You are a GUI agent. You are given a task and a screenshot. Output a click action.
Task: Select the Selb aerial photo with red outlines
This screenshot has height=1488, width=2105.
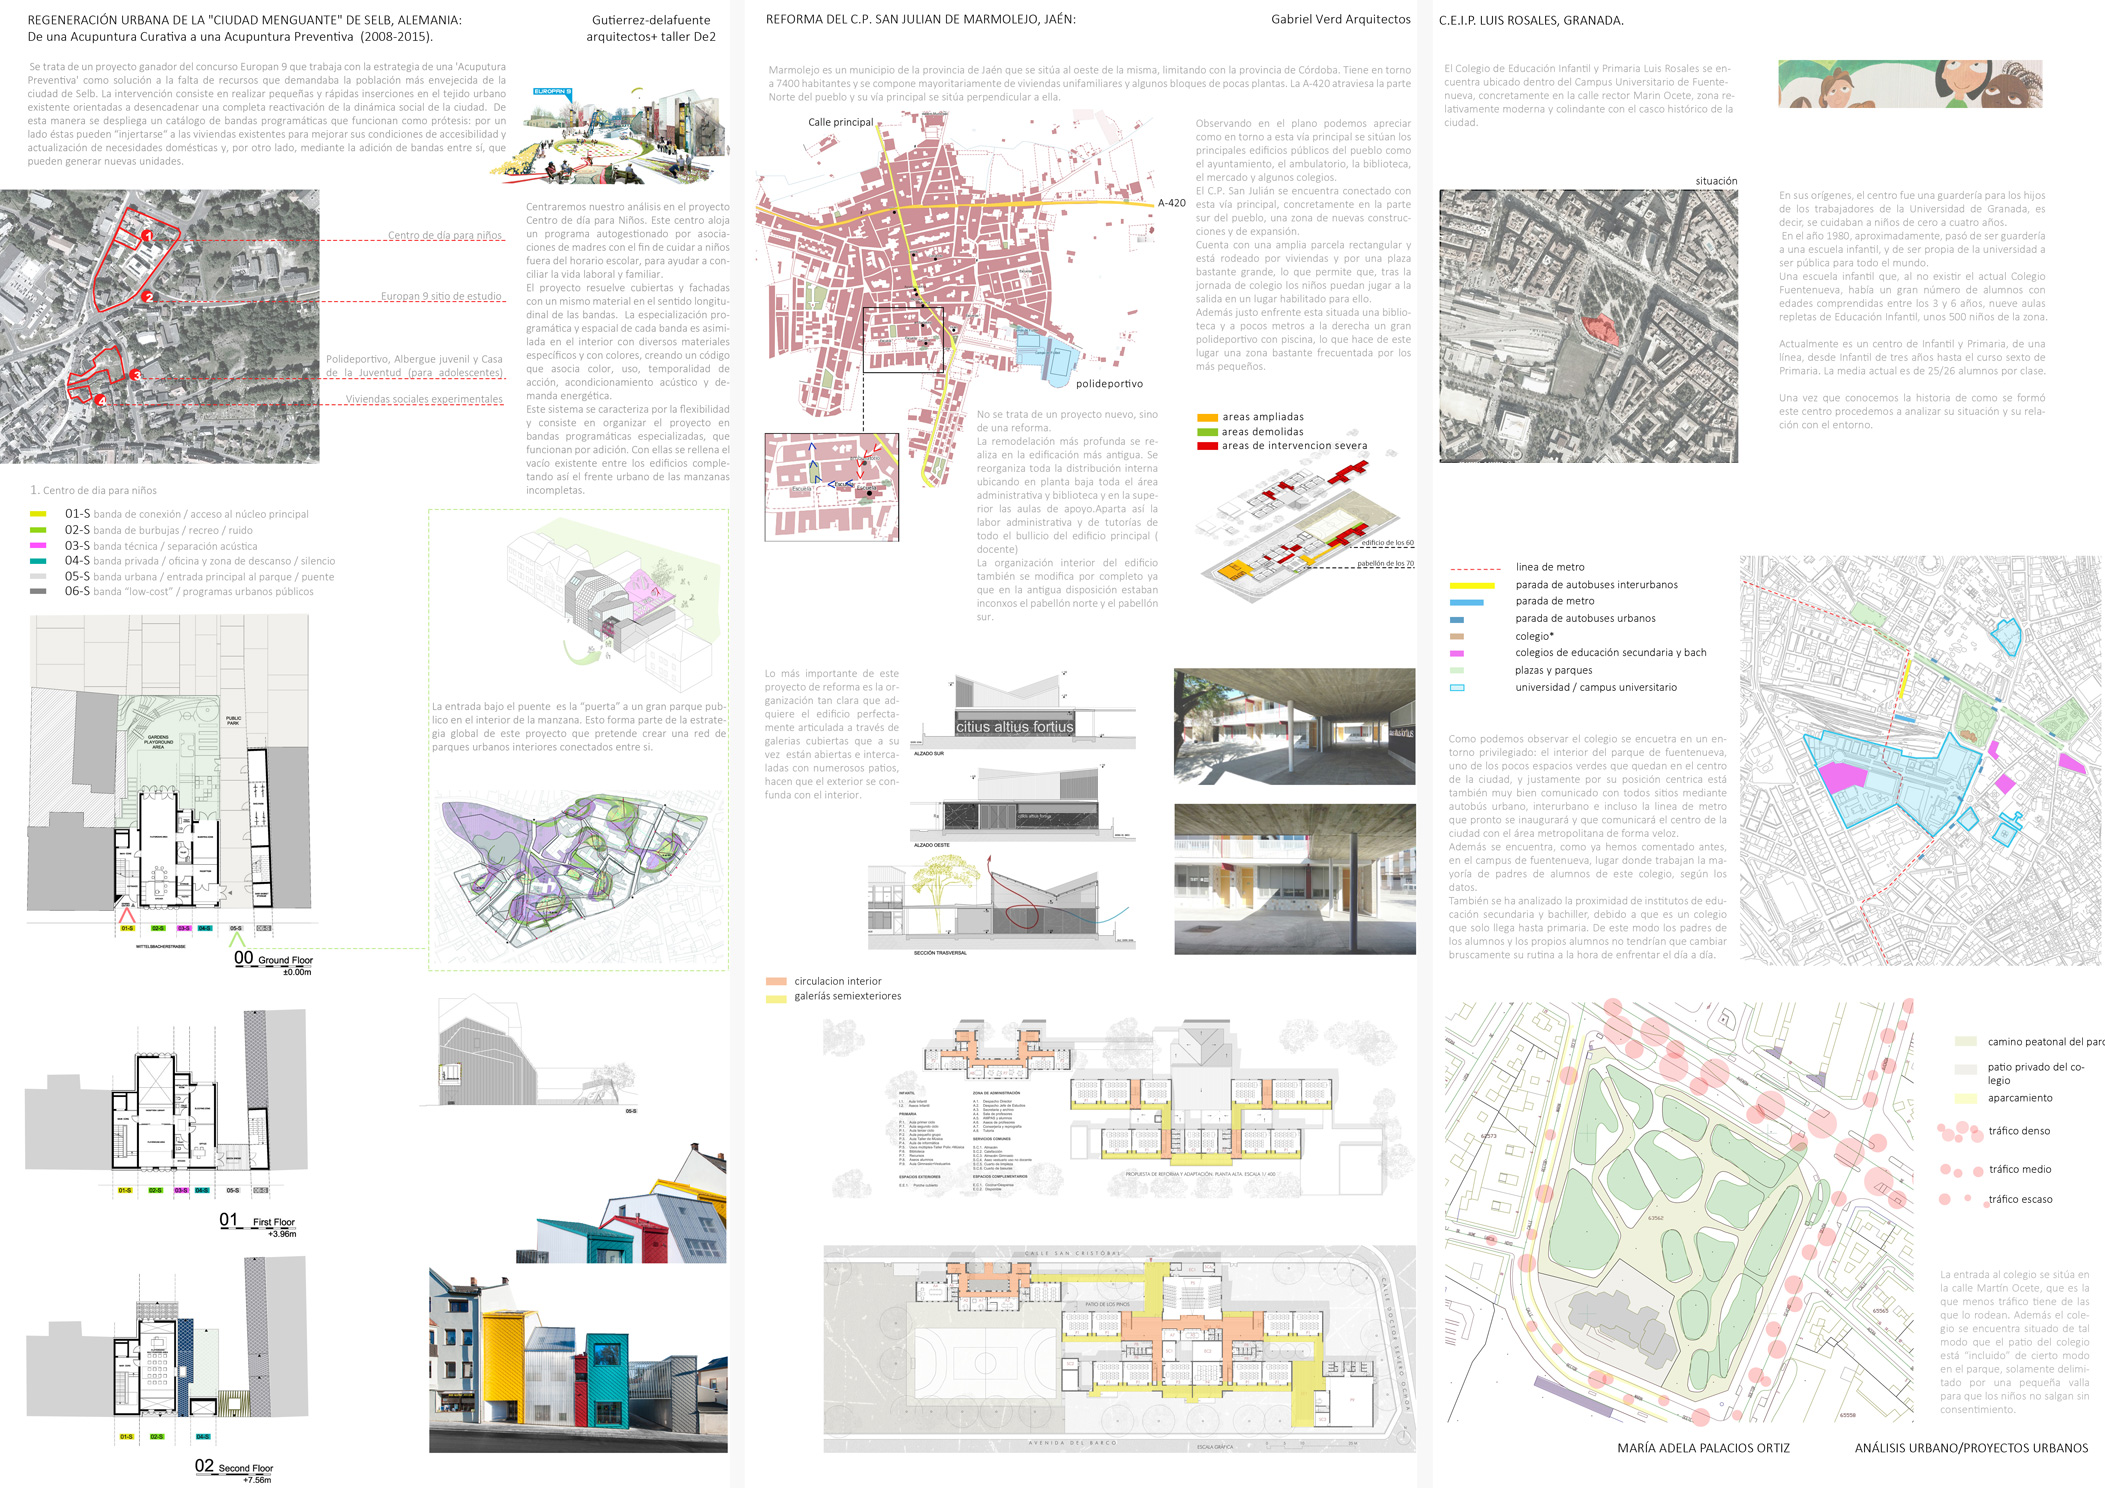160,326
